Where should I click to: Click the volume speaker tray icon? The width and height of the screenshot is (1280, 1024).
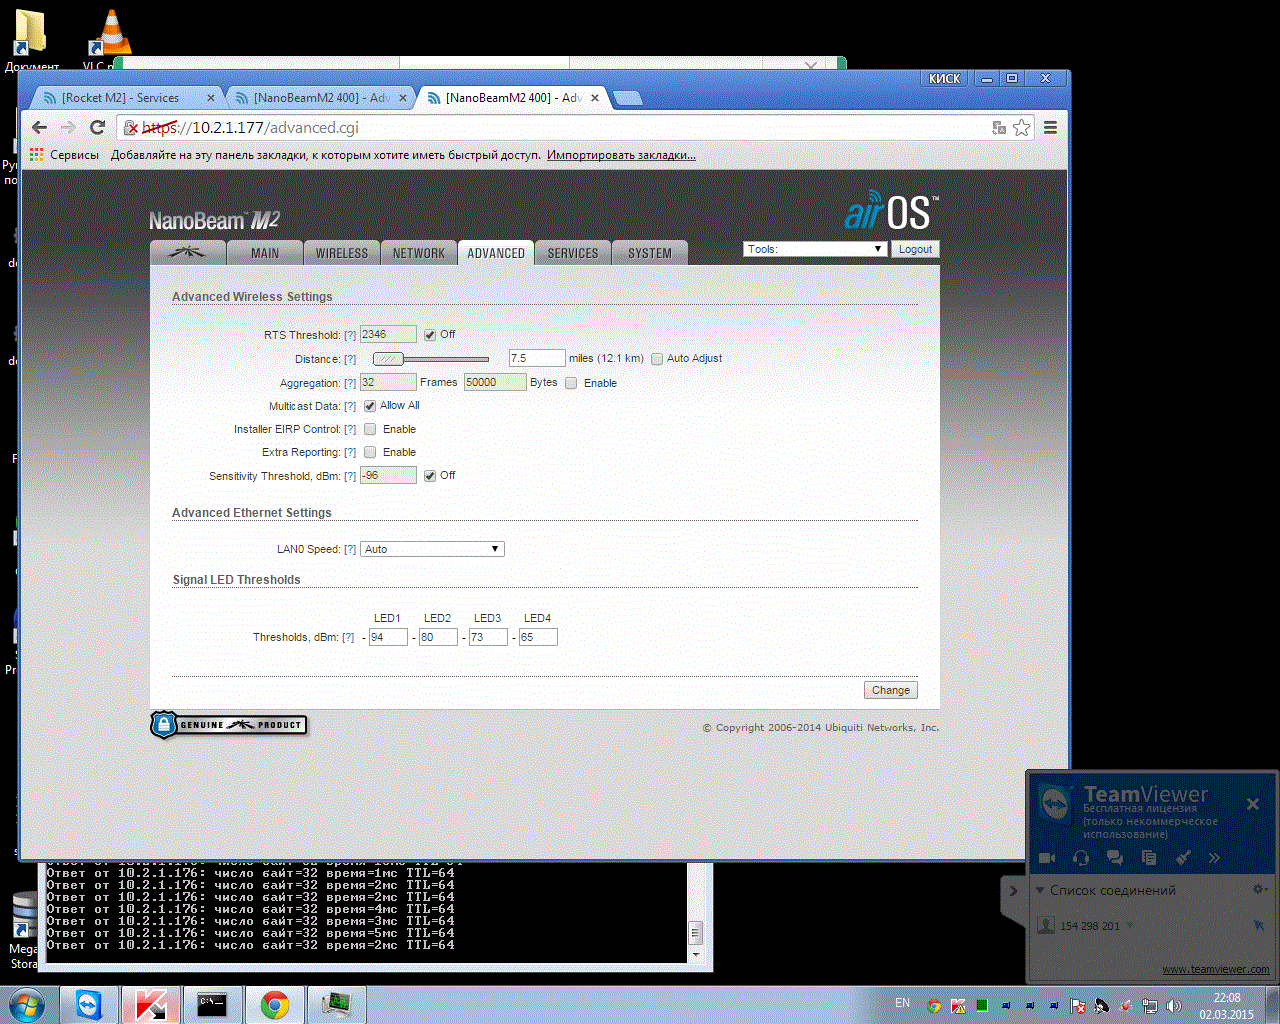(1174, 1005)
